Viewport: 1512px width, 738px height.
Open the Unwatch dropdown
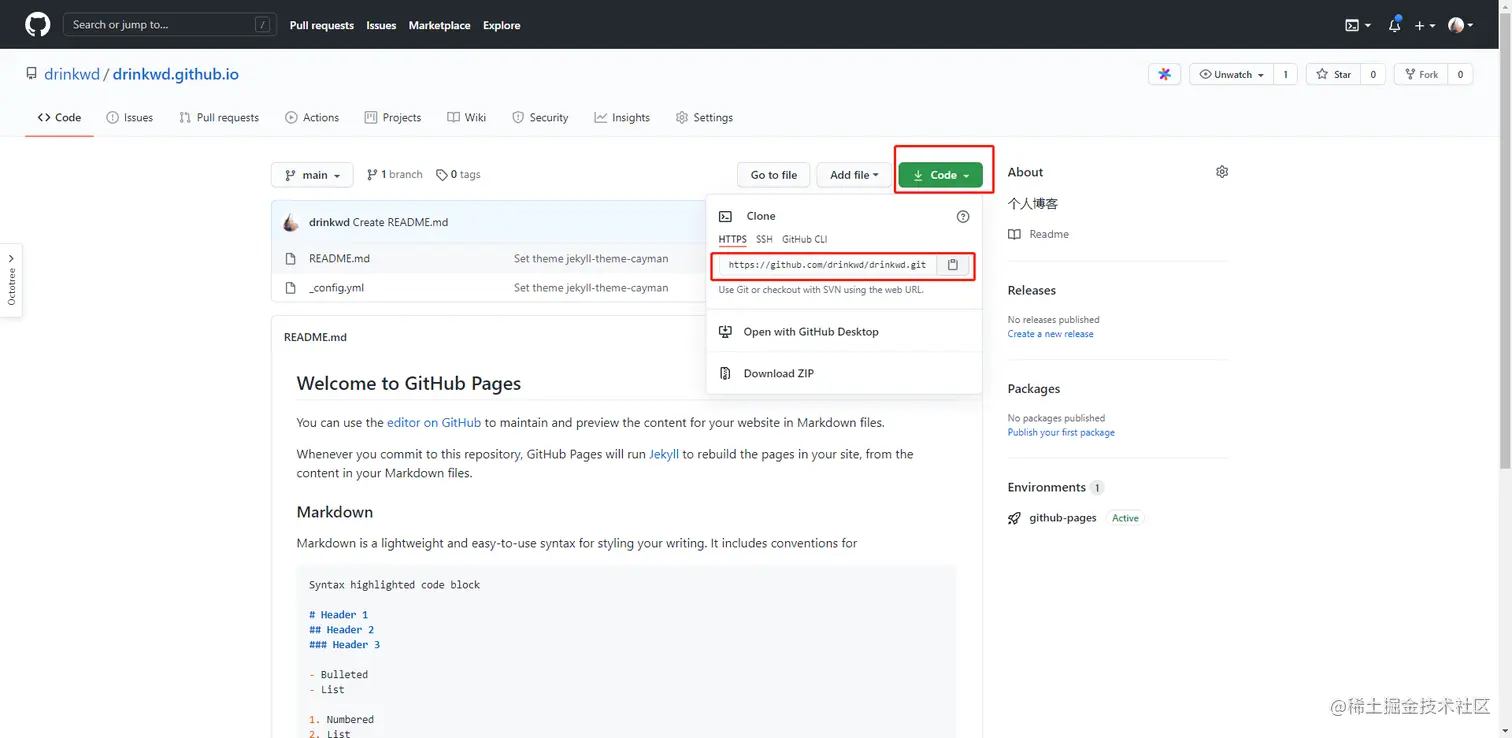coord(1231,74)
